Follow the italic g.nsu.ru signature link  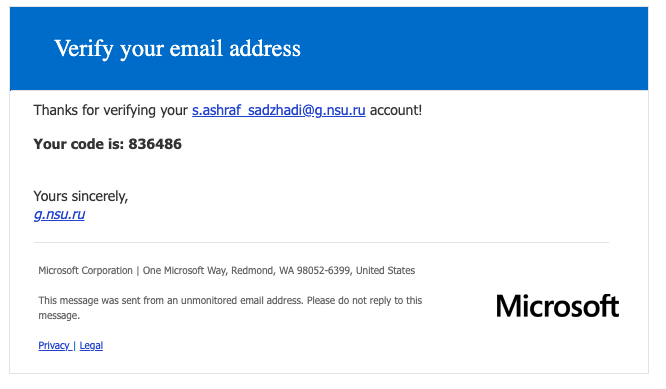[59, 214]
